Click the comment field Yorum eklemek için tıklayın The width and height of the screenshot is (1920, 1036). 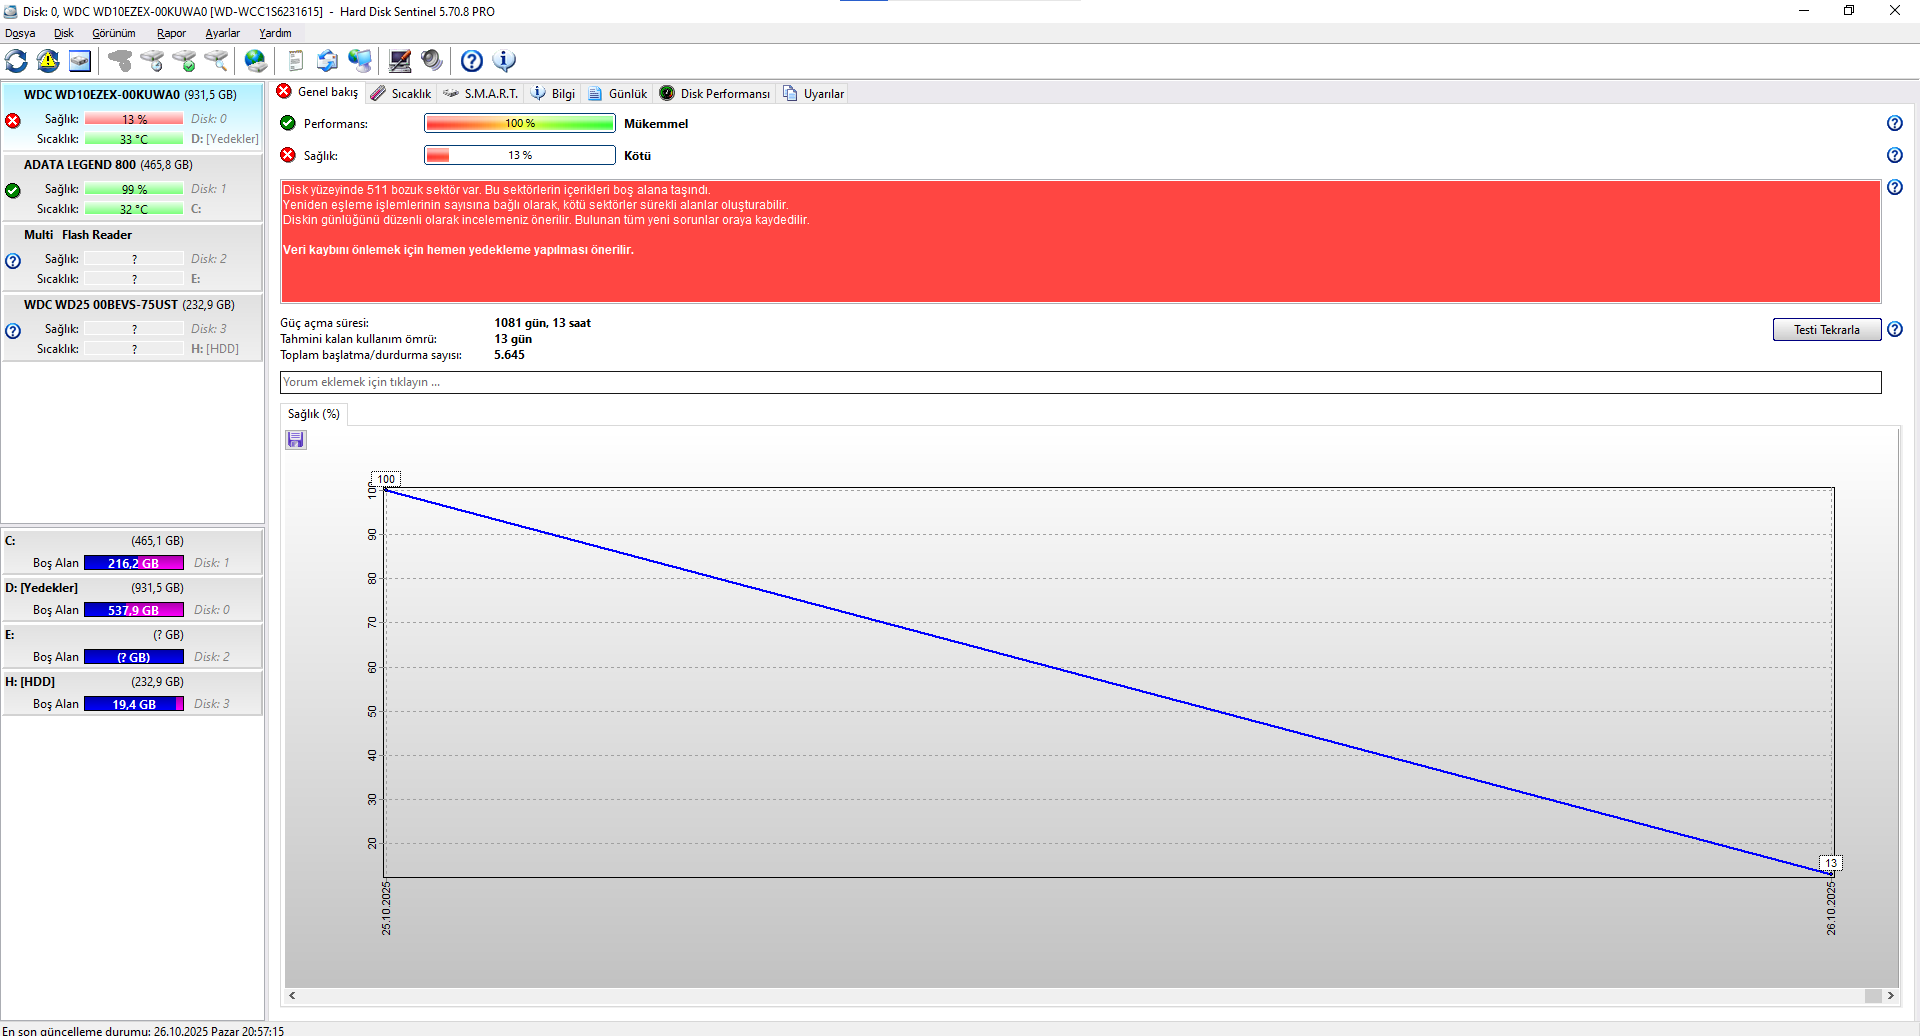[1080, 382]
